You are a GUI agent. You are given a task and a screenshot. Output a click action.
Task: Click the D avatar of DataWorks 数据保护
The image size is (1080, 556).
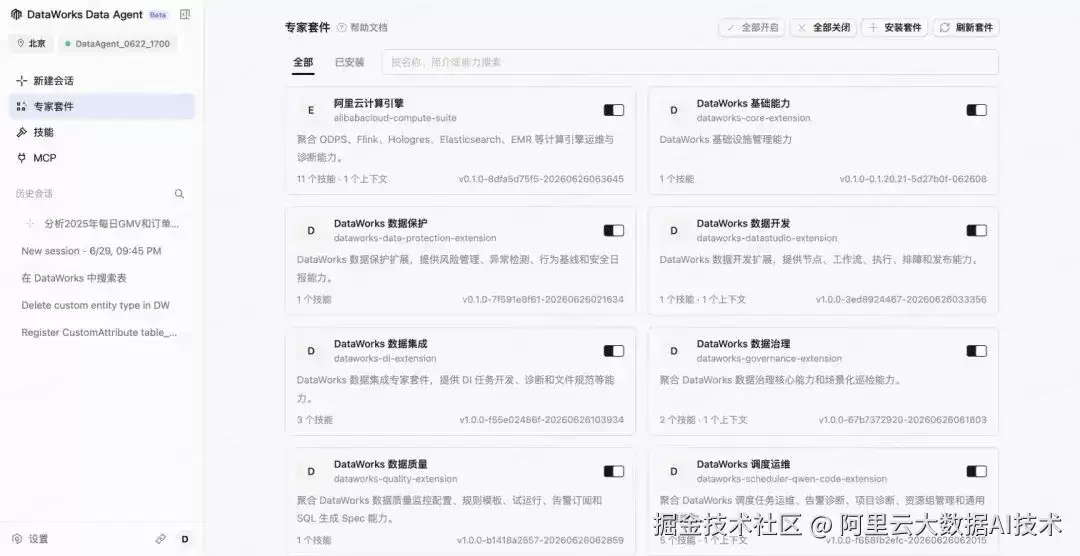pos(311,230)
